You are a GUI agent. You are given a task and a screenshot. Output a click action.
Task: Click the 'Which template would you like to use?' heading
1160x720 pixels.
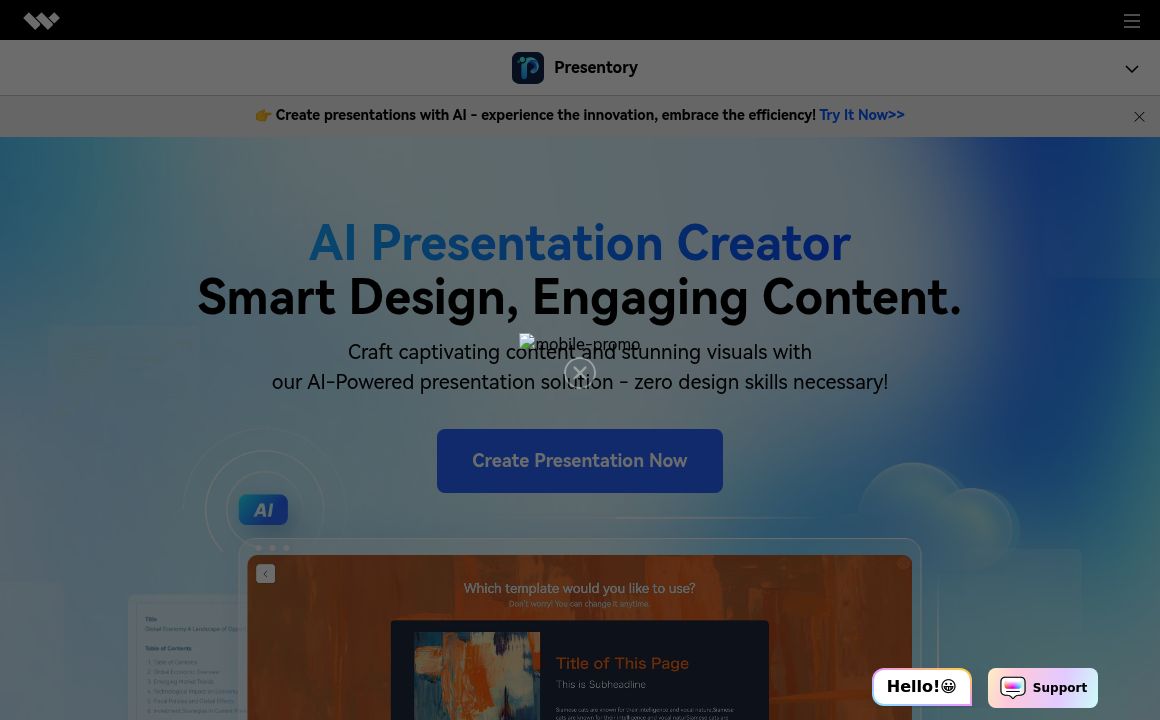point(580,588)
